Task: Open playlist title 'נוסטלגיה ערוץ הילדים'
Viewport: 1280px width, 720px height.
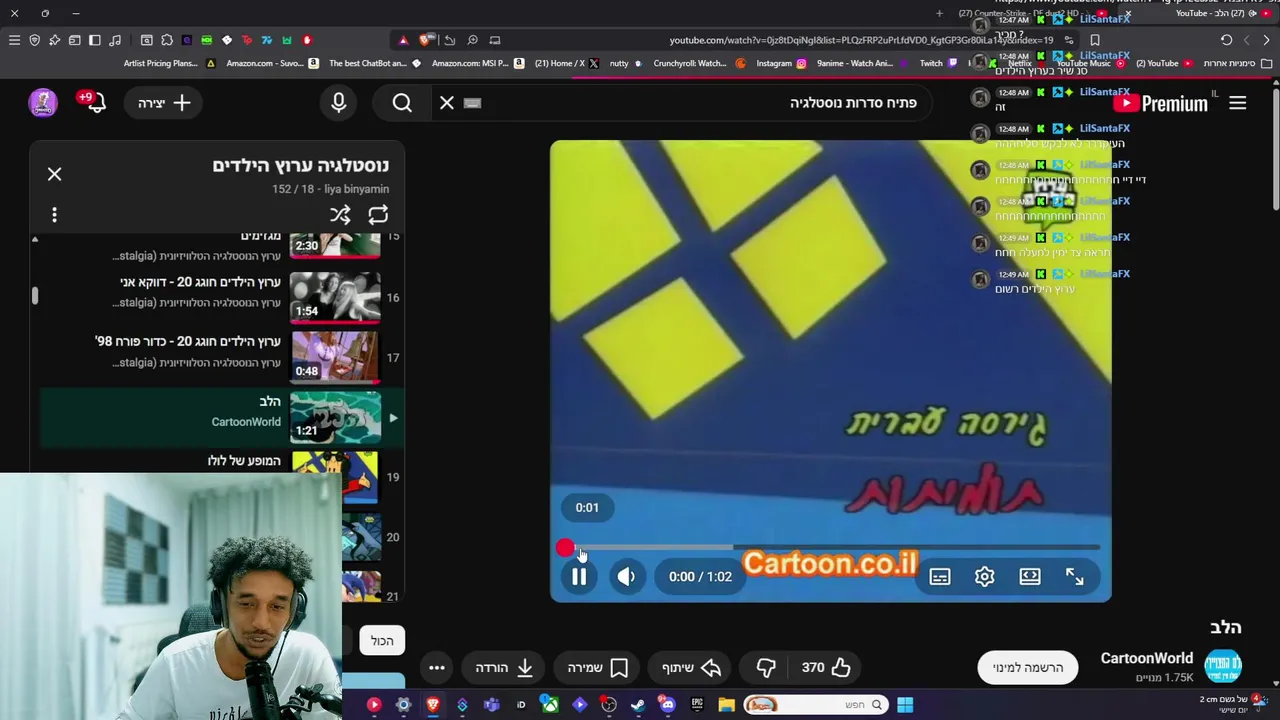Action: (x=300, y=165)
